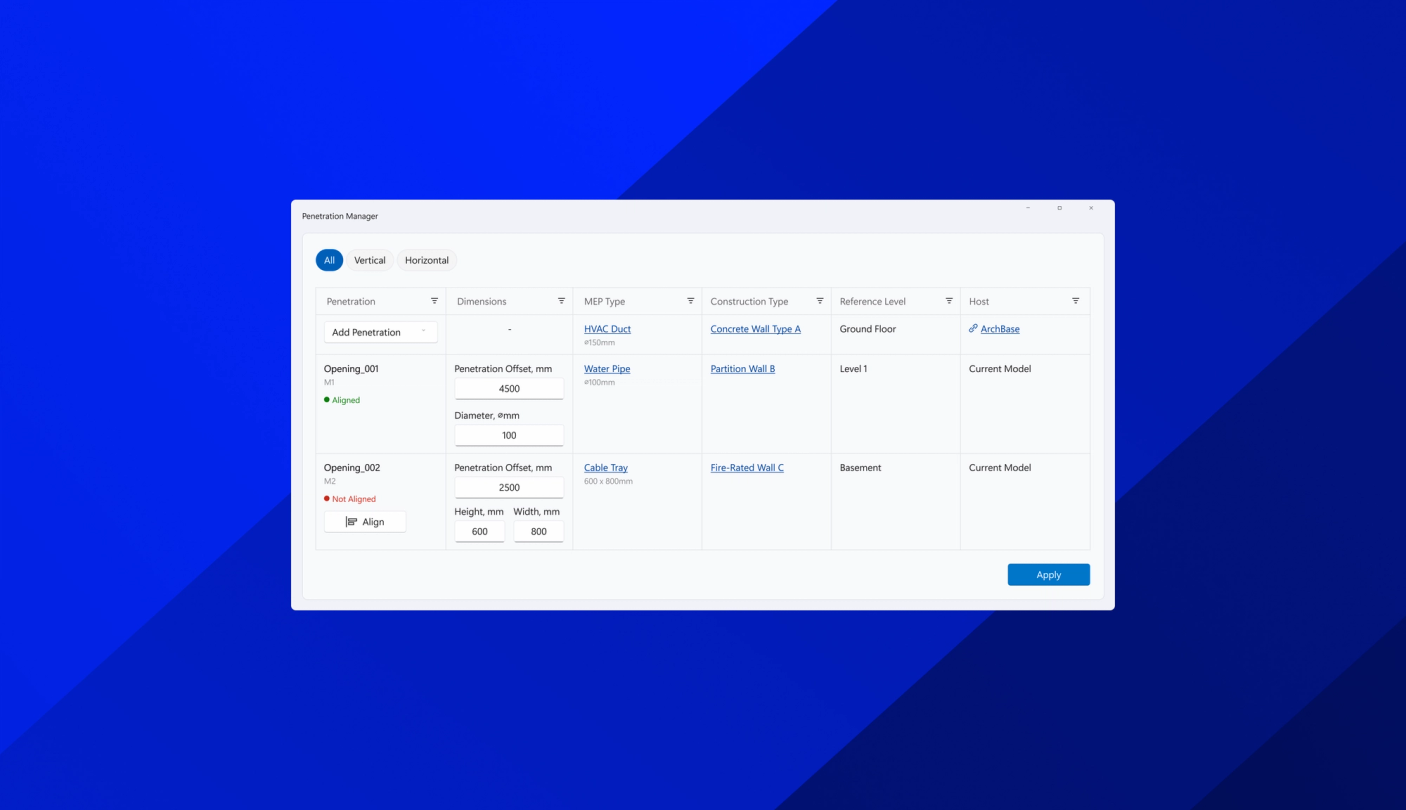Edit Opening_002 width 800 field
The image size is (1406, 810).
coord(539,532)
